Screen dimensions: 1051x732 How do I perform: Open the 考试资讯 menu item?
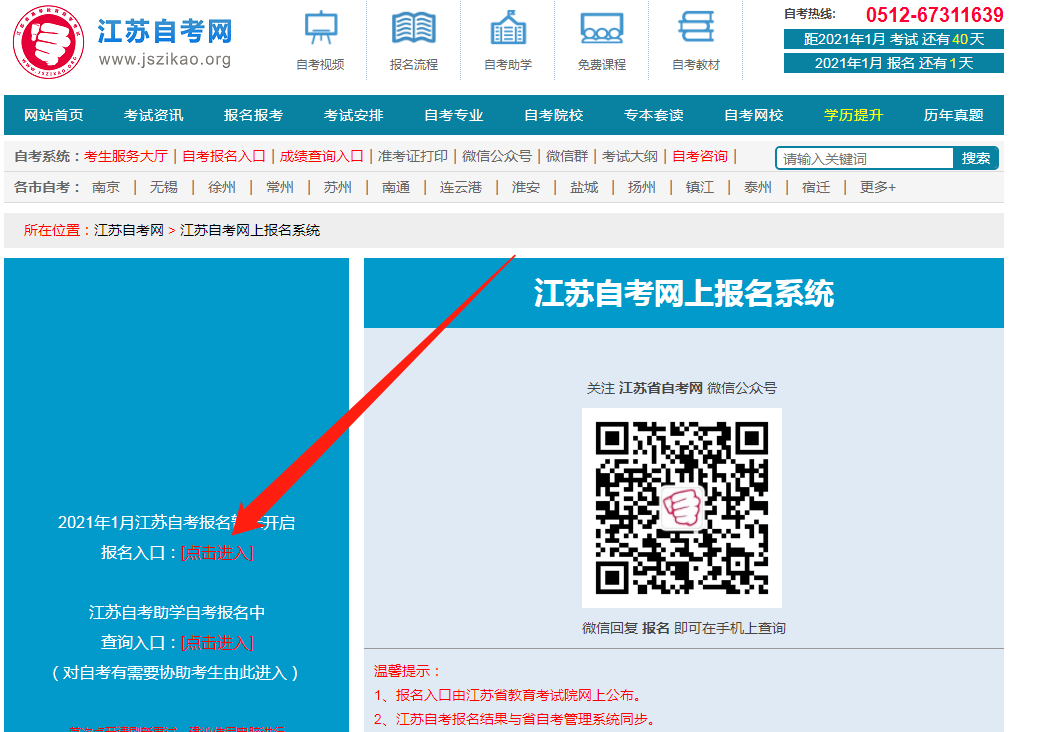tap(153, 115)
